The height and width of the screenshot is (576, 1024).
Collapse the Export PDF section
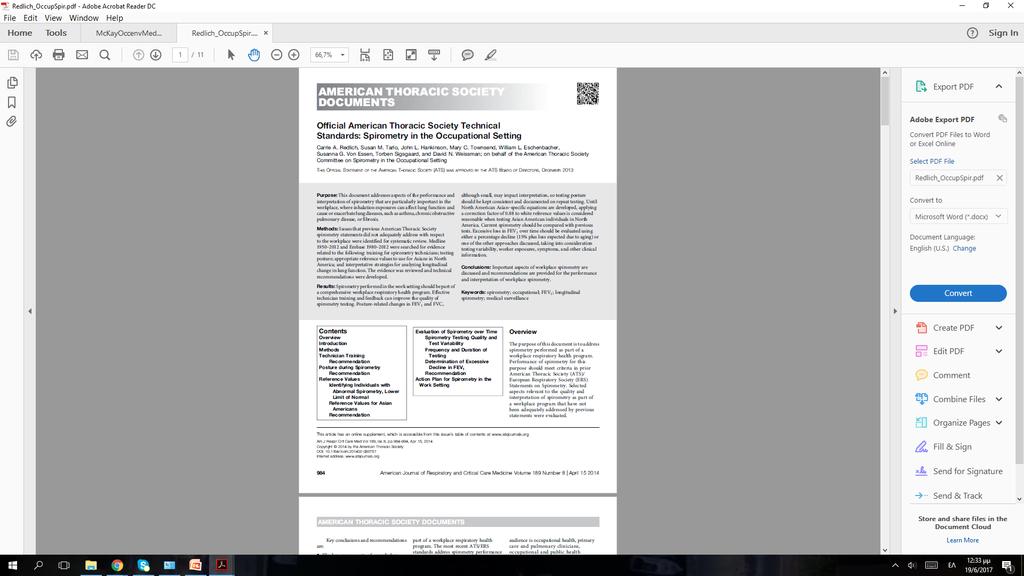tap(999, 86)
